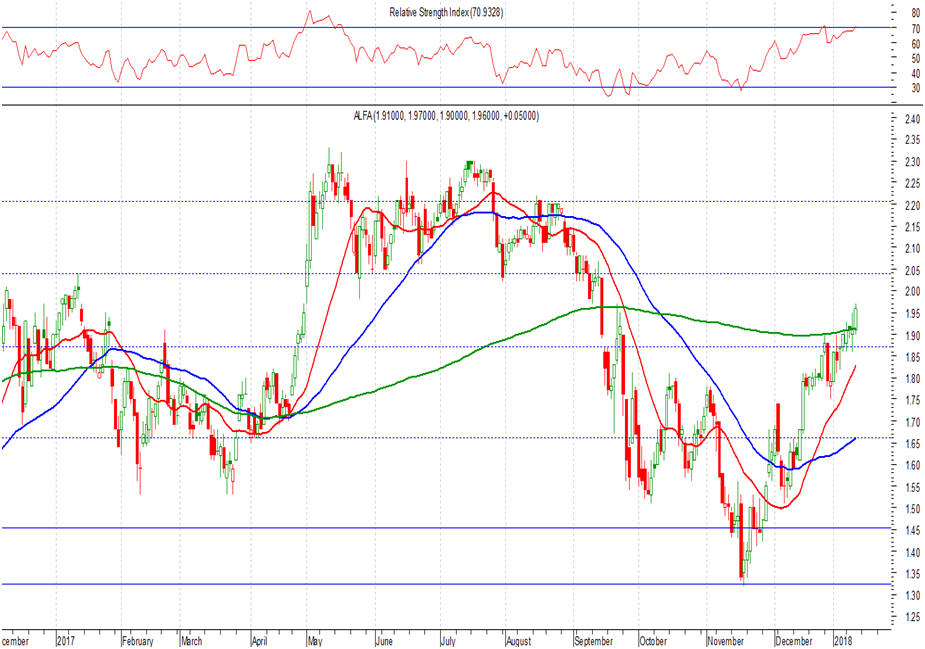This screenshot has height=649, width=925.
Task: Click the RSI 80 axis label
Action: click(915, 13)
